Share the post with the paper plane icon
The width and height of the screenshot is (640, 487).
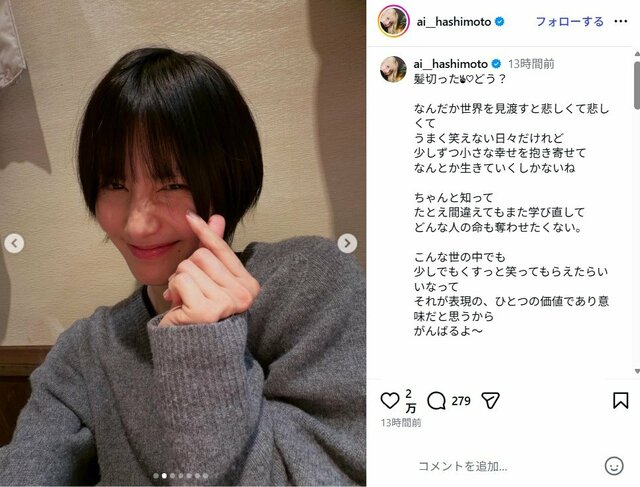tap(490, 400)
